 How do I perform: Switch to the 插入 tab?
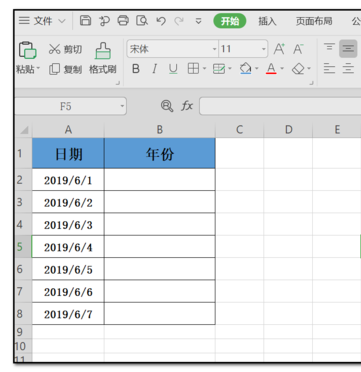coord(267,21)
